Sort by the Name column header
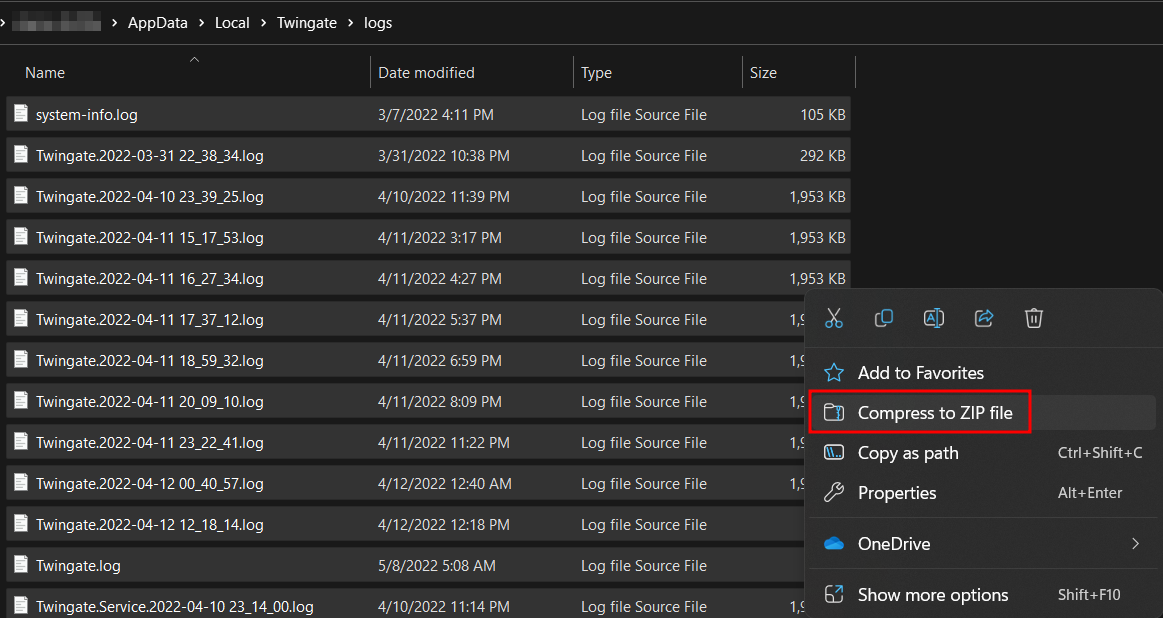Screen dimensions: 1163x618 click(45, 73)
